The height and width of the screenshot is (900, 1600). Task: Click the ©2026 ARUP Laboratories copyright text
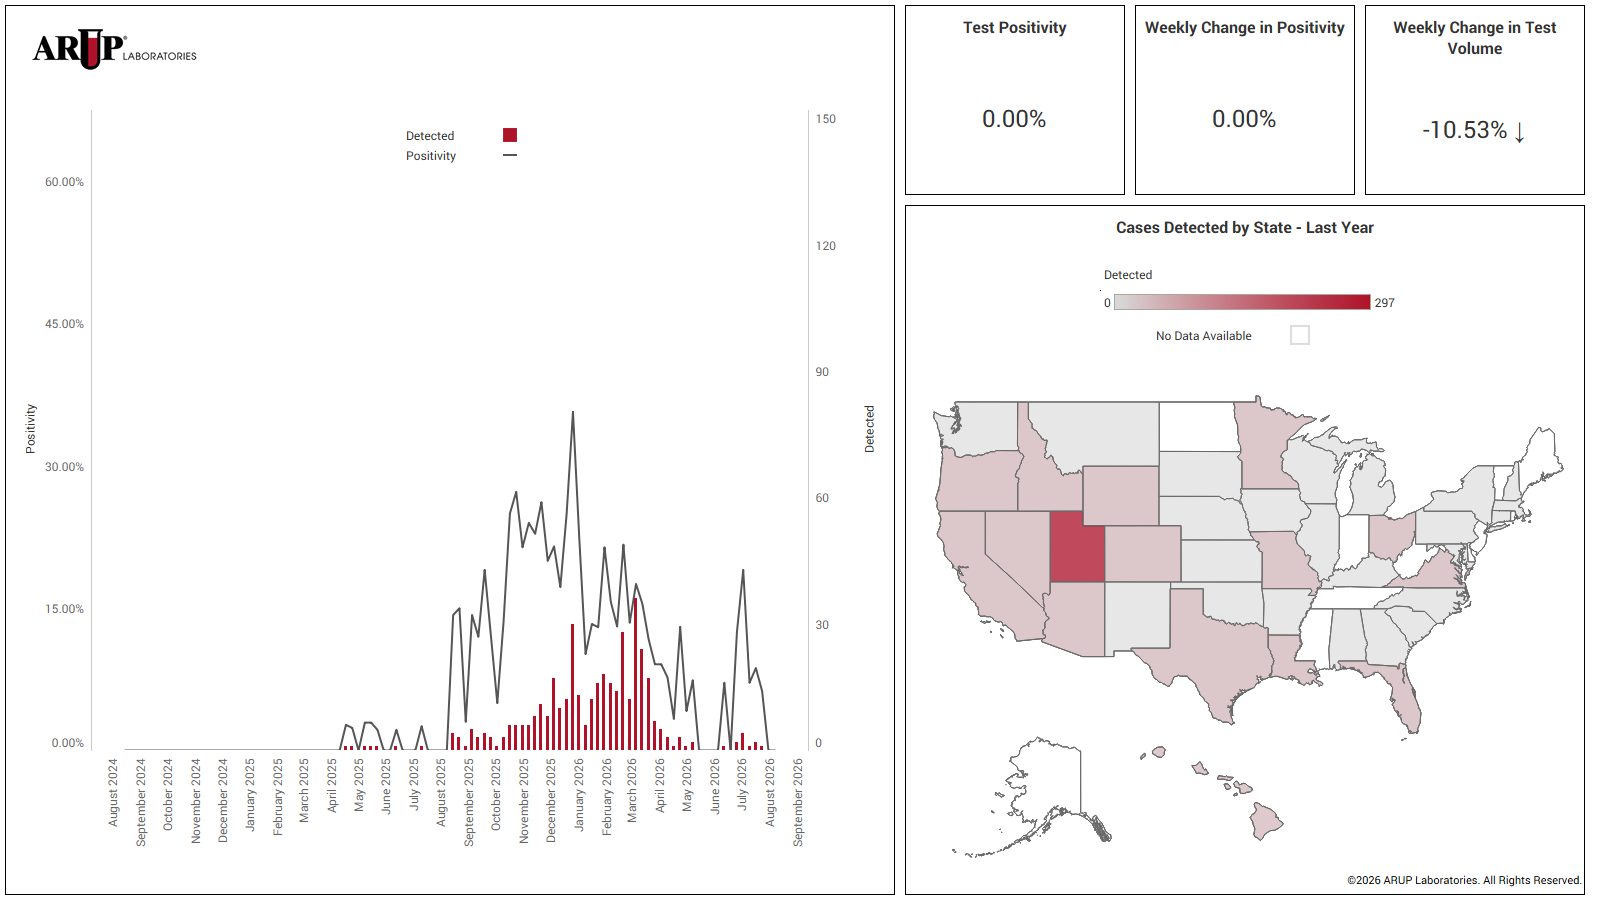click(x=1464, y=880)
